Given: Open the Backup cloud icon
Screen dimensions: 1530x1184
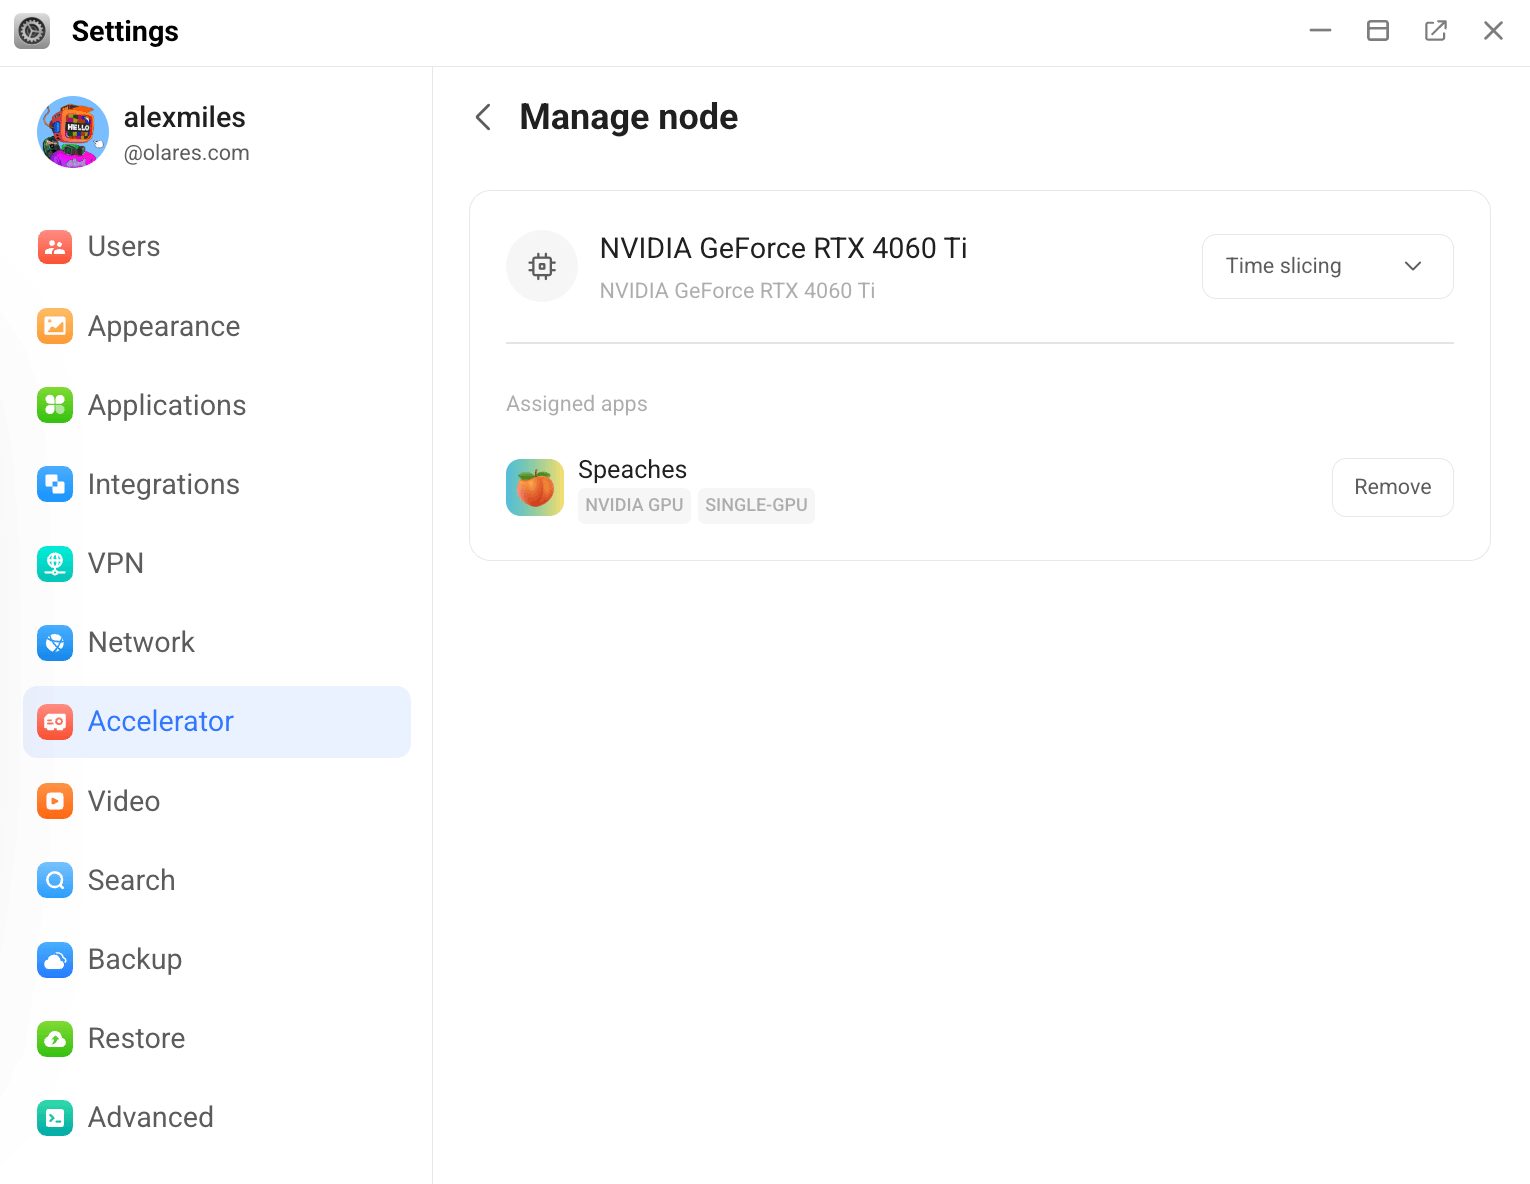Looking at the screenshot, I should [x=55, y=959].
